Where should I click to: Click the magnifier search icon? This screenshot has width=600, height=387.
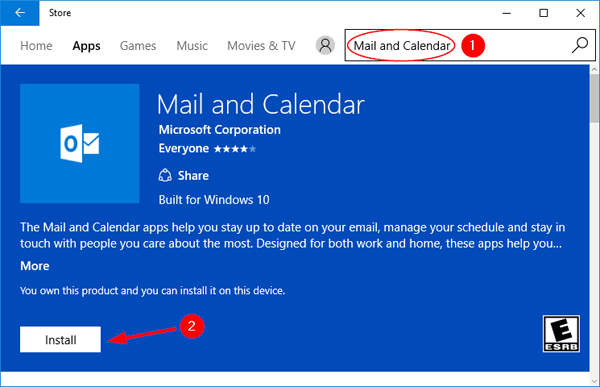coord(580,45)
